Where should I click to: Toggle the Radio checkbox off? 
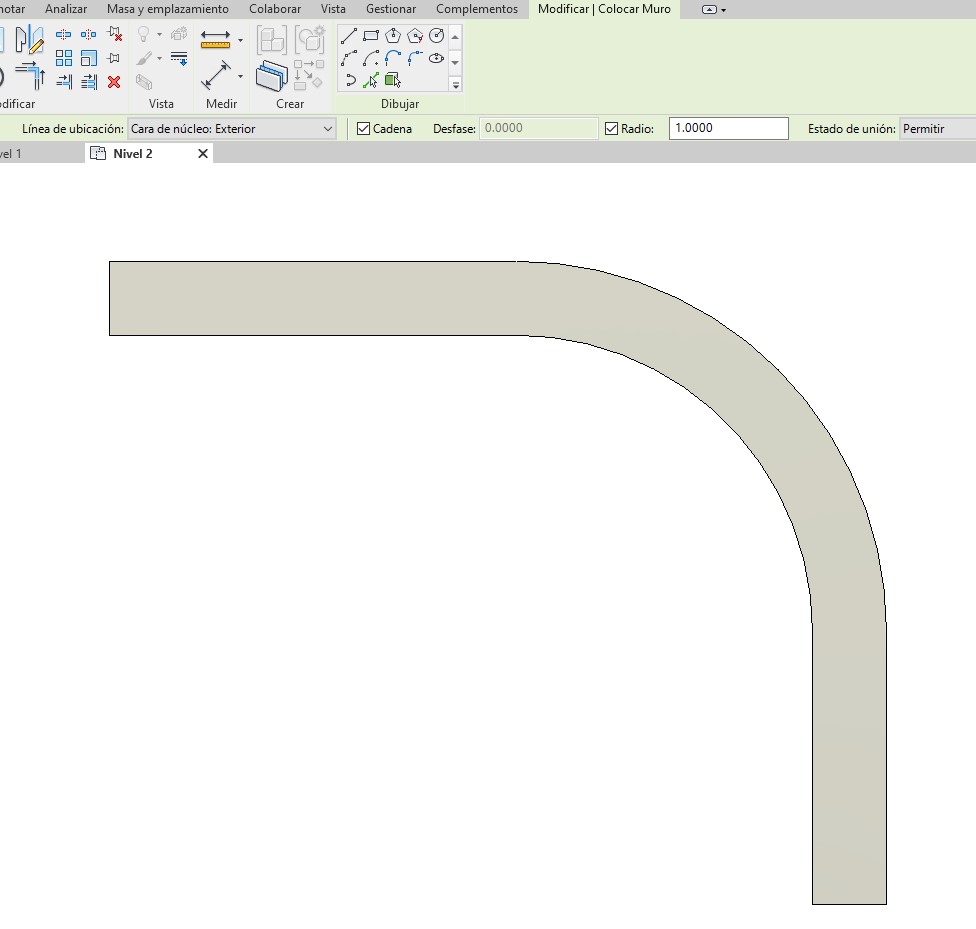(612, 129)
